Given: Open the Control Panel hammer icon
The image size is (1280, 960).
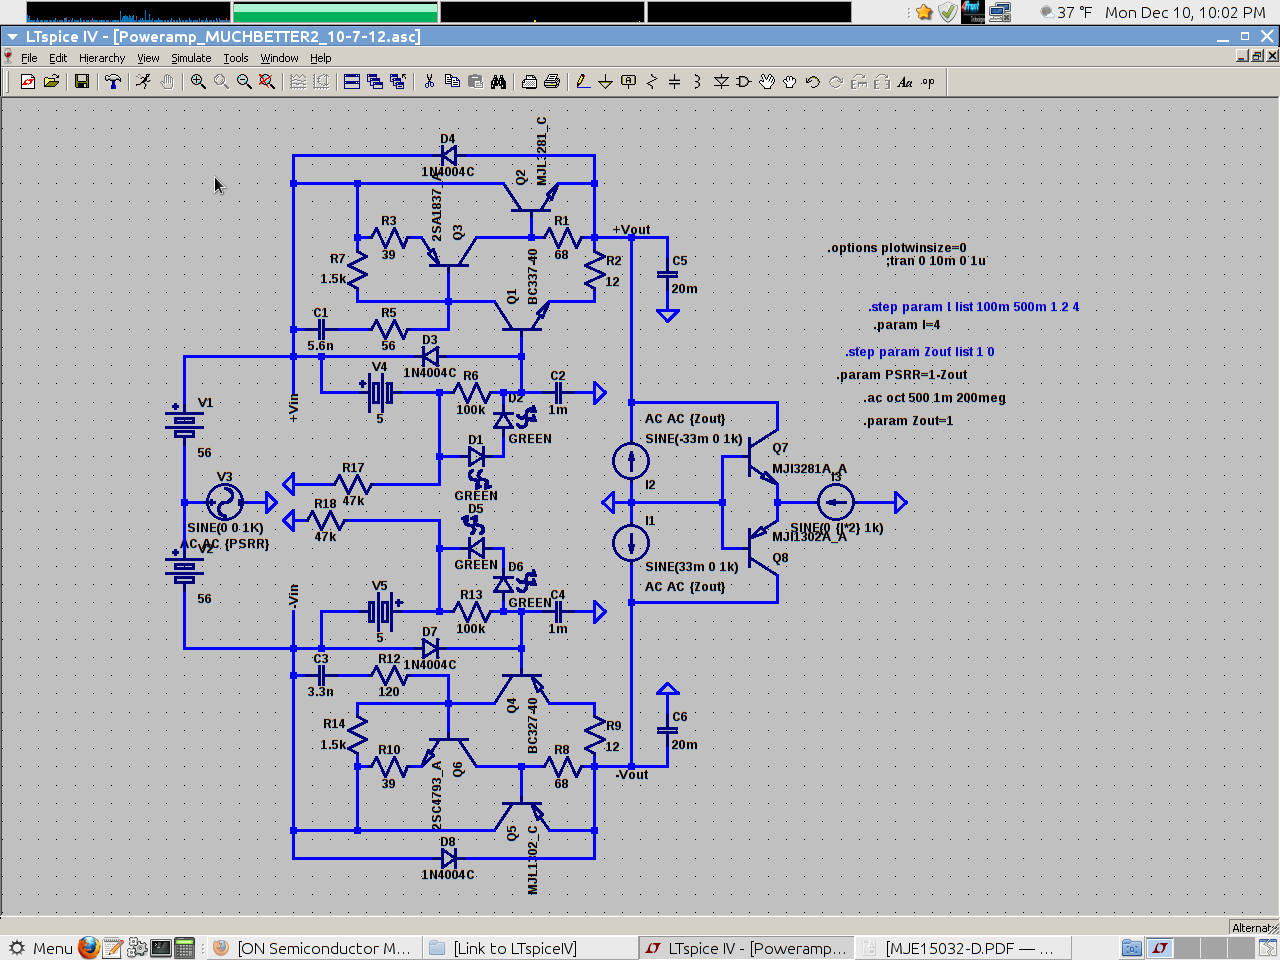Looking at the screenshot, I should click(113, 82).
